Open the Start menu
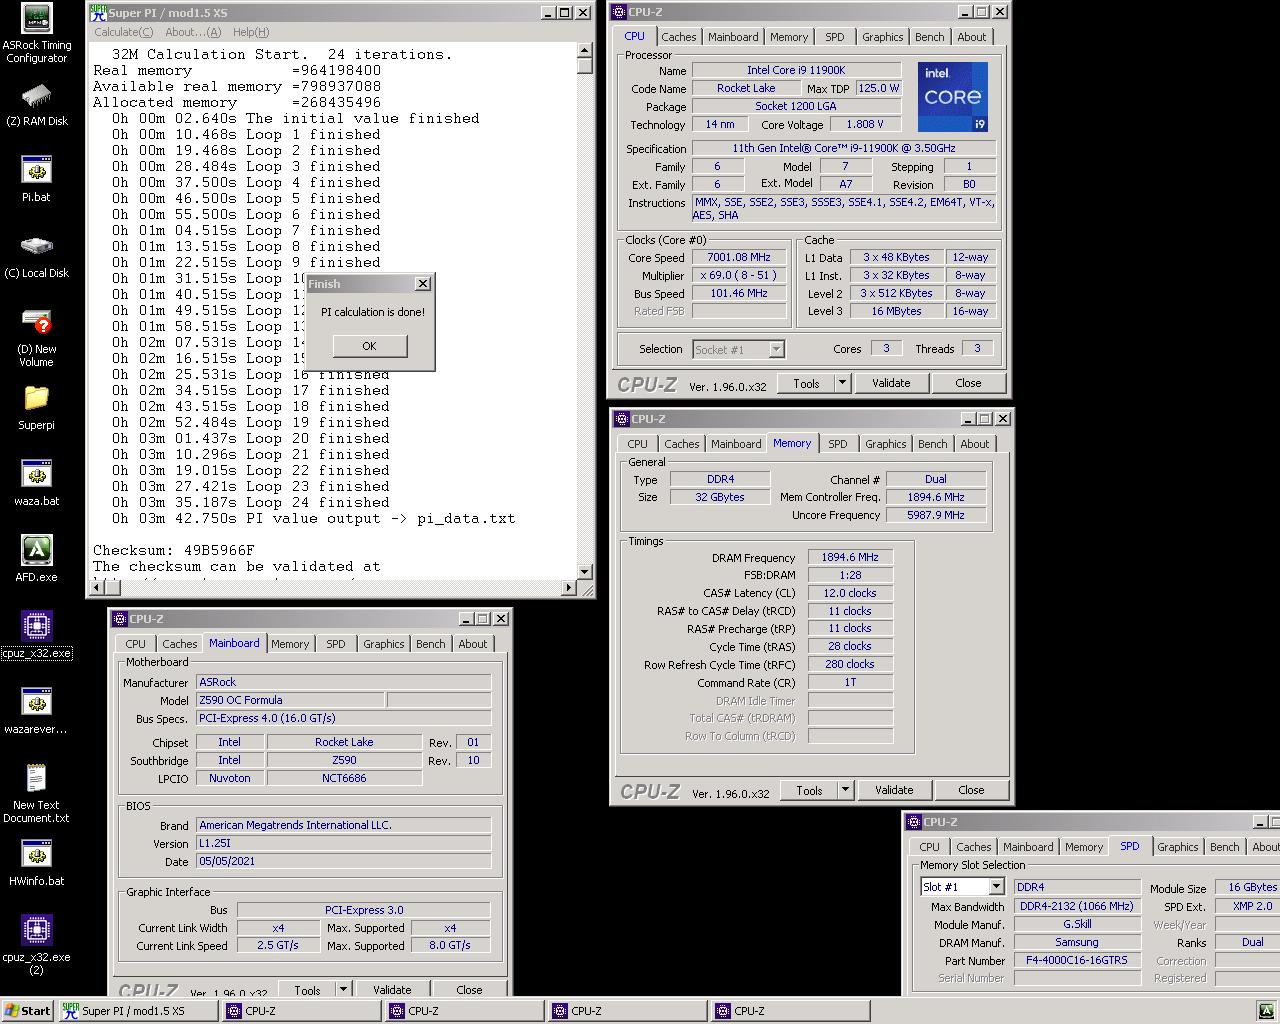 (27, 1011)
